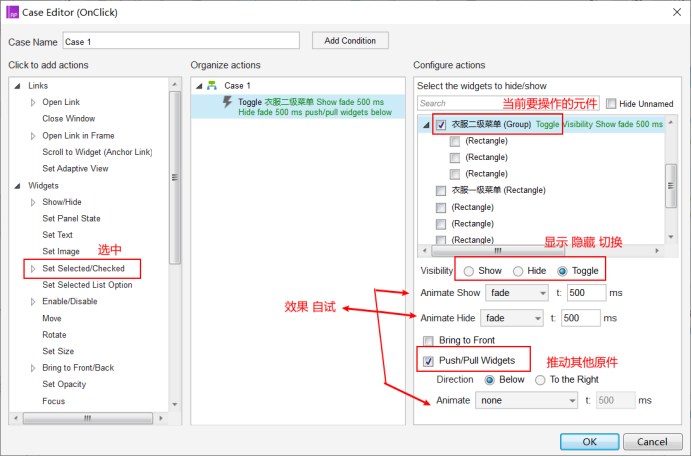This screenshot has width=692, height=457.
Task: Open the push/pull Animate none dropdown
Action: click(x=527, y=401)
